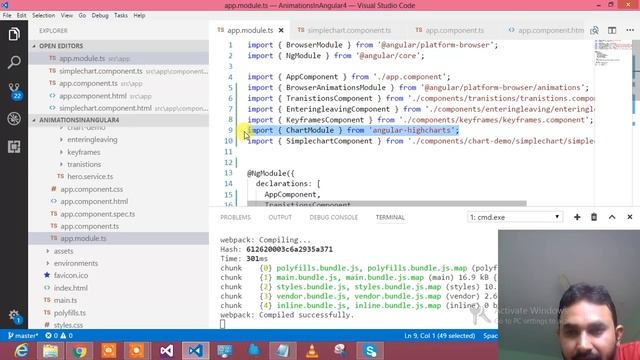The image size is (640, 360).
Task: Open changes icon in editor toolbar
Action: coord(594,30)
